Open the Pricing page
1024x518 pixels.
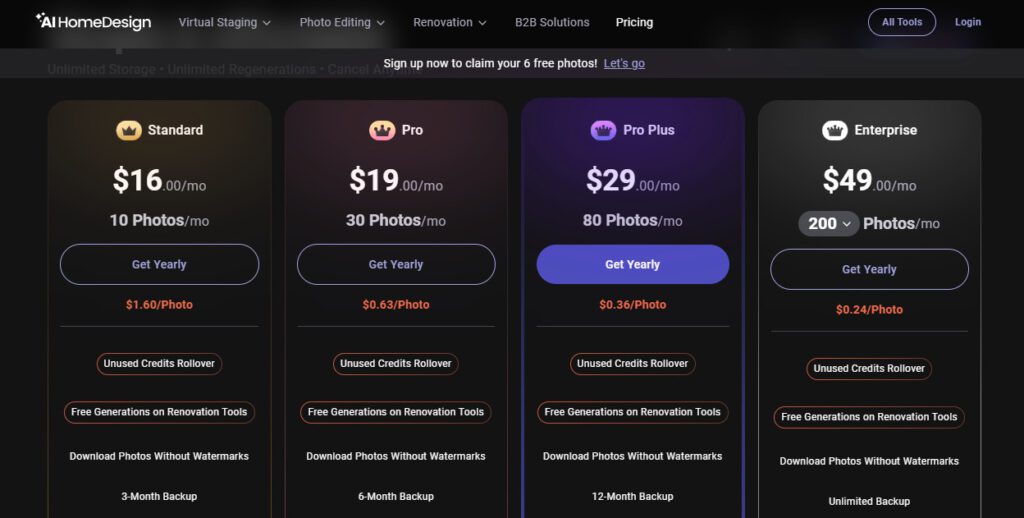tap(634, 22)
